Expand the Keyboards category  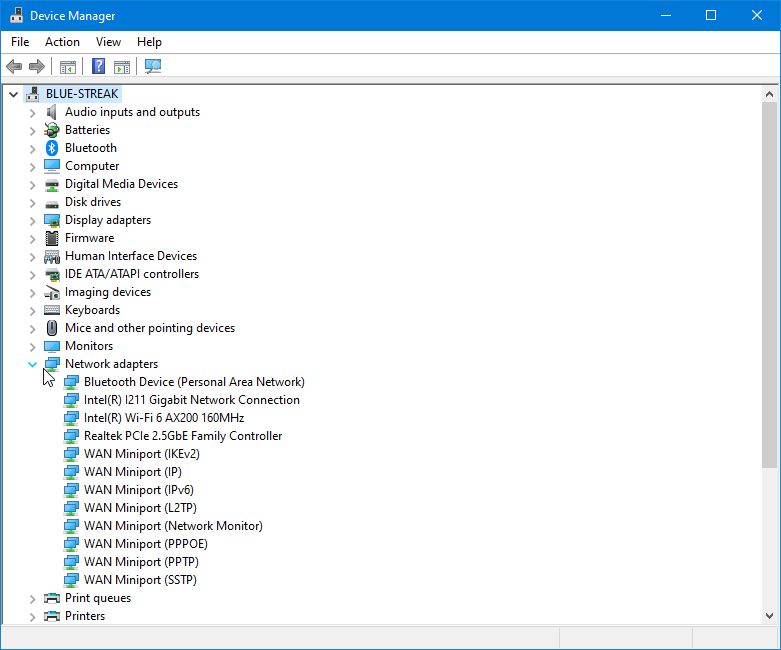click(x=33, y=311)
